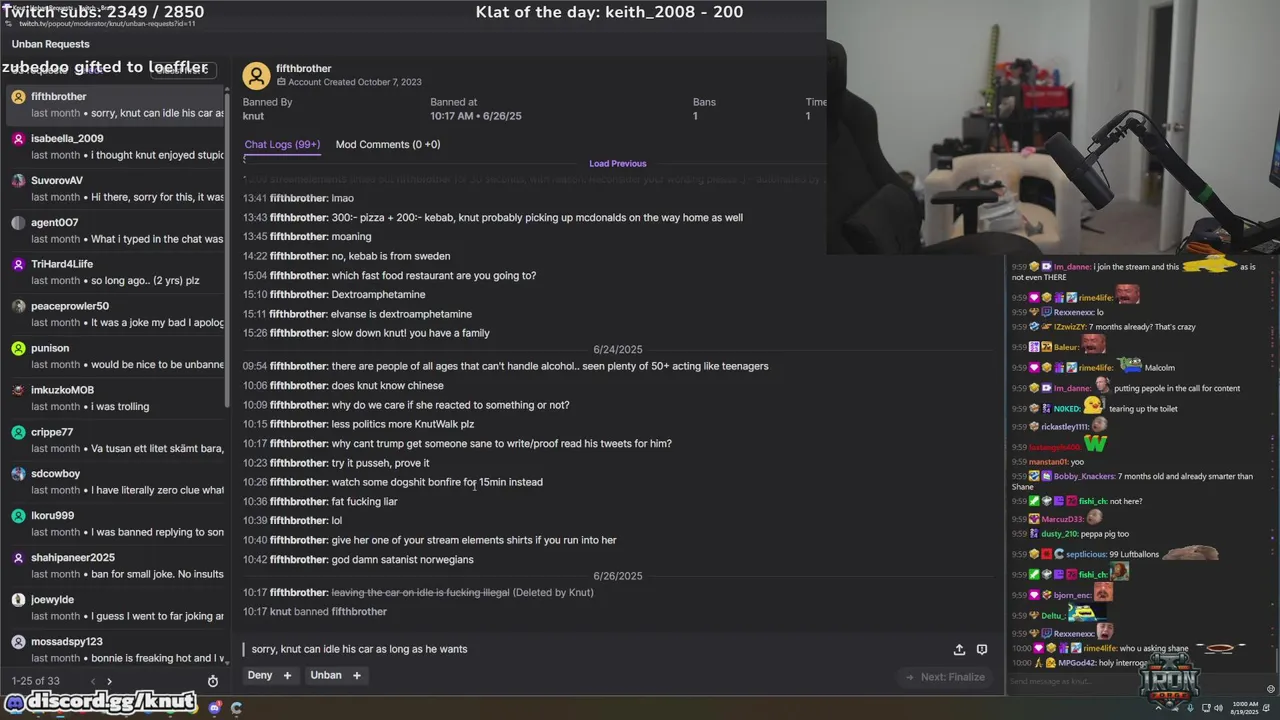Expand the Unban plus options
The height and width of the screenshot is (720, 1280).
pos(356,675)
